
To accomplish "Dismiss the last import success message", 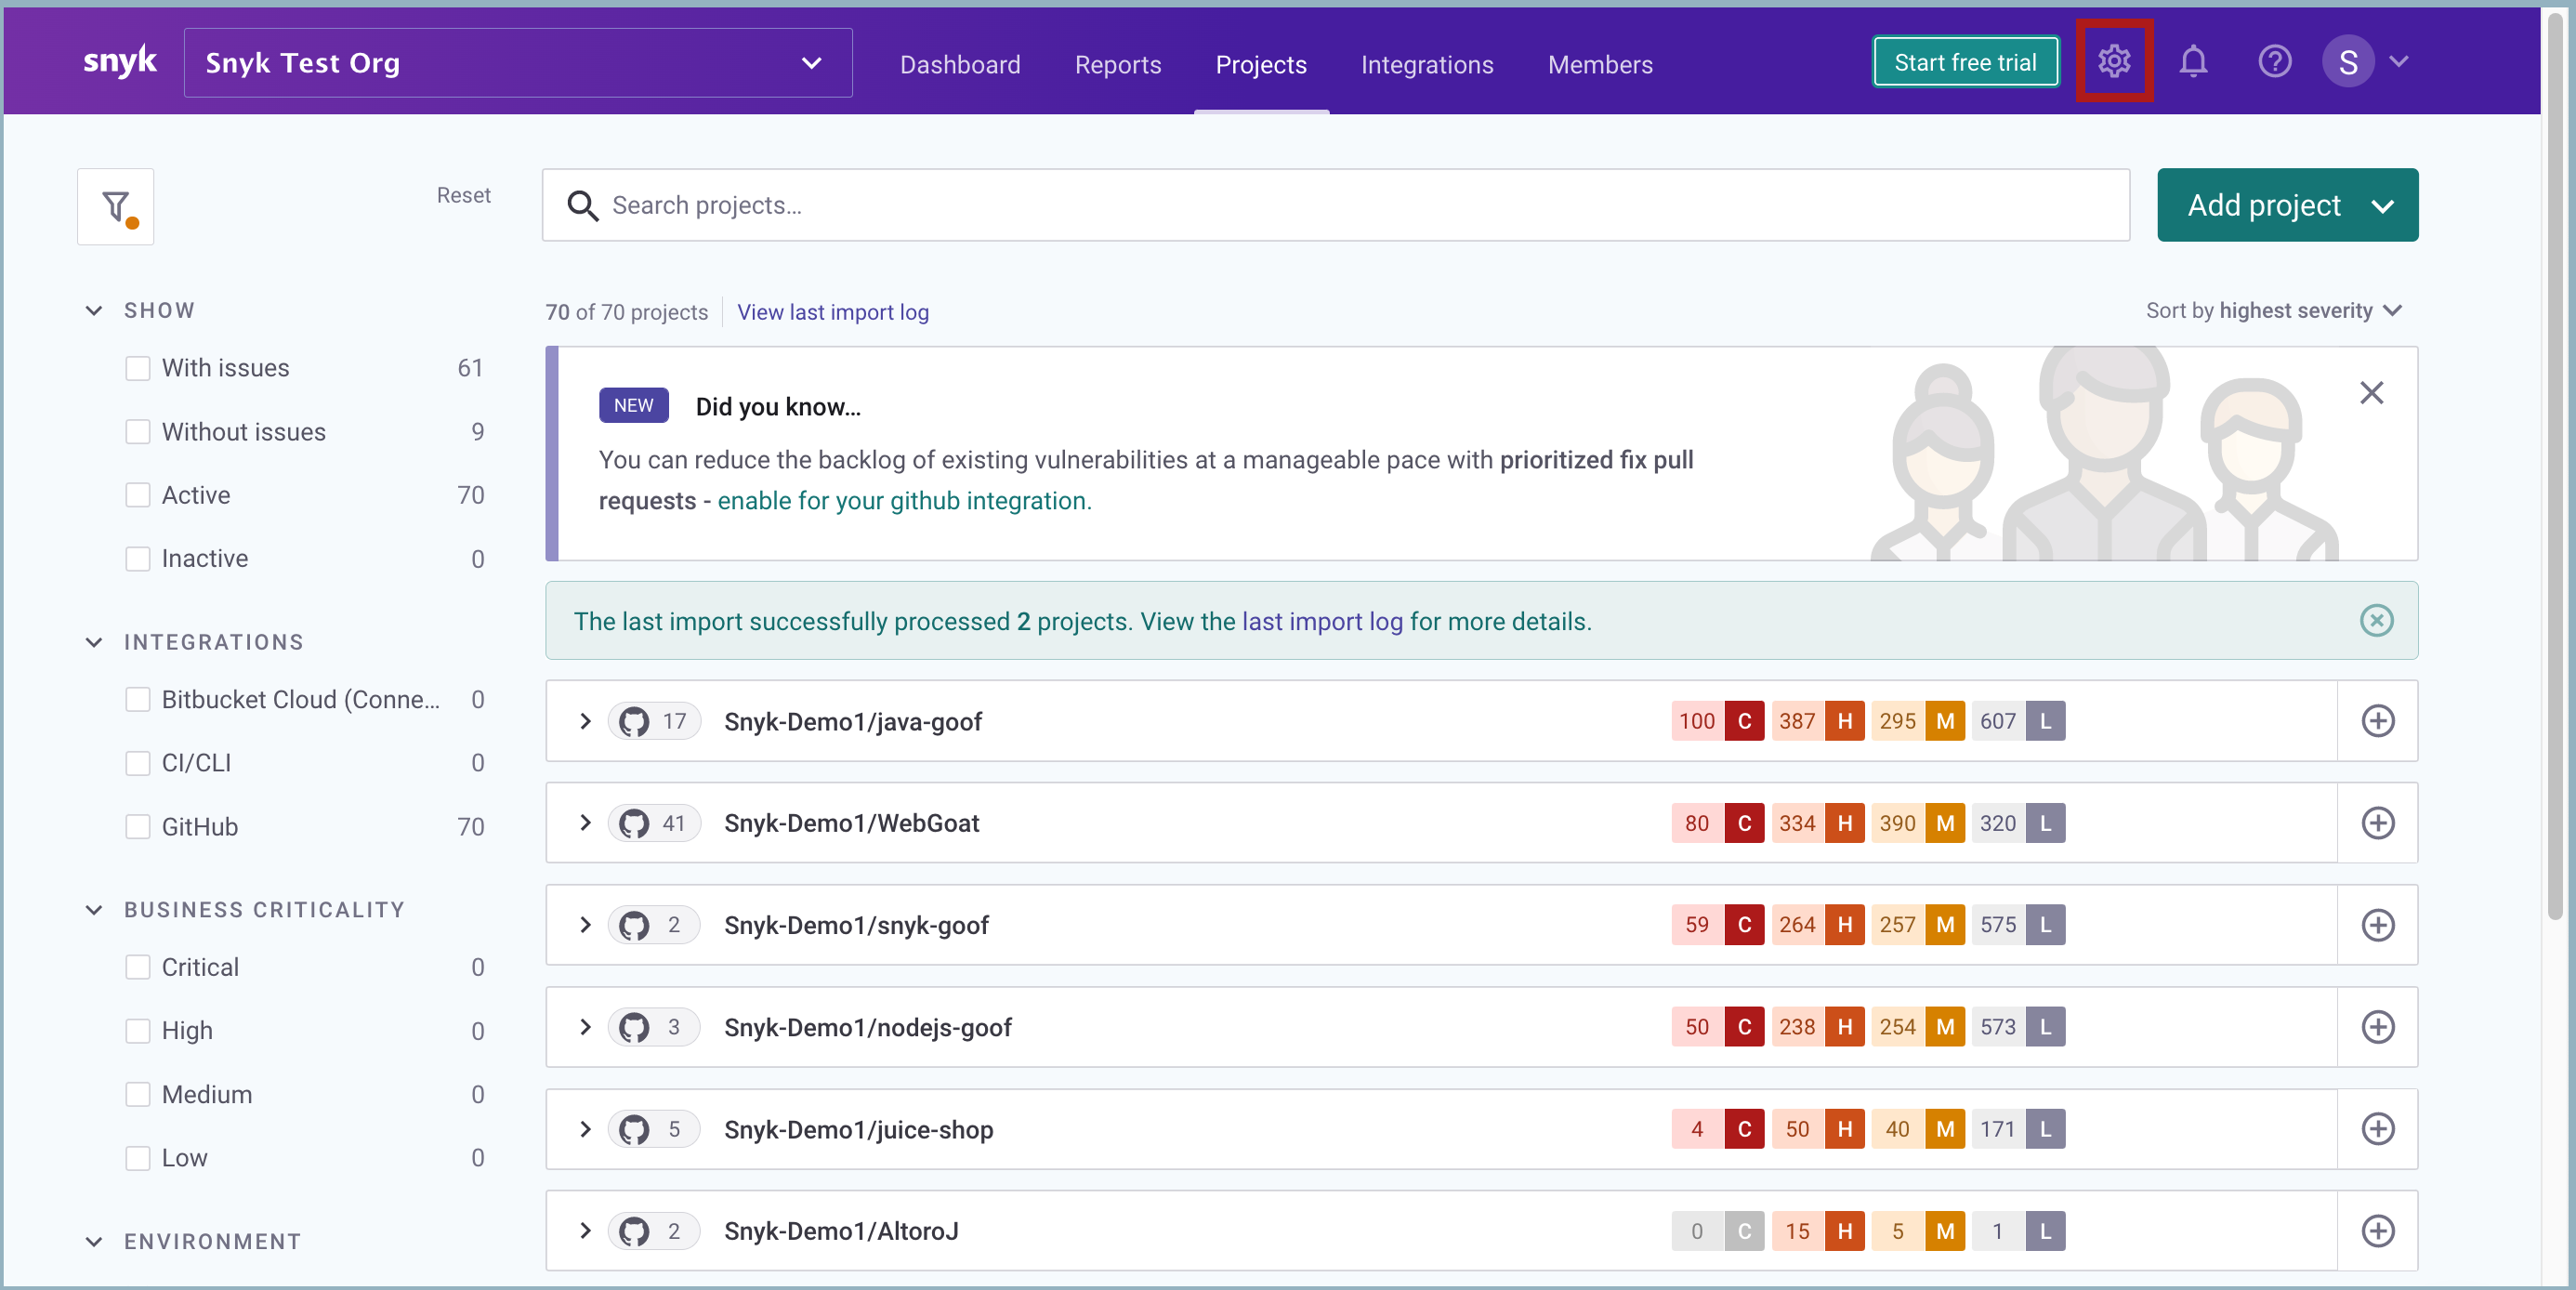I will (x=2376, y=621).
